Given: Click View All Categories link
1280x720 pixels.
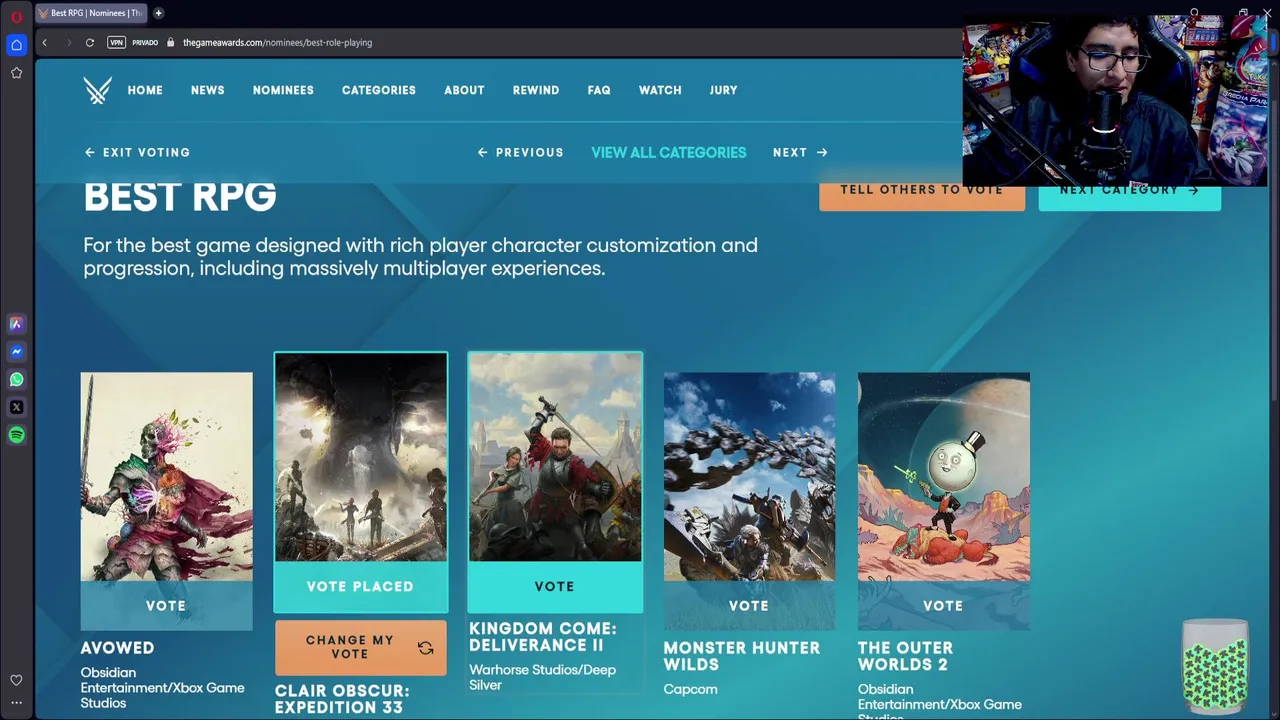Looking at the screenshot, I should (x=669, y=152).
